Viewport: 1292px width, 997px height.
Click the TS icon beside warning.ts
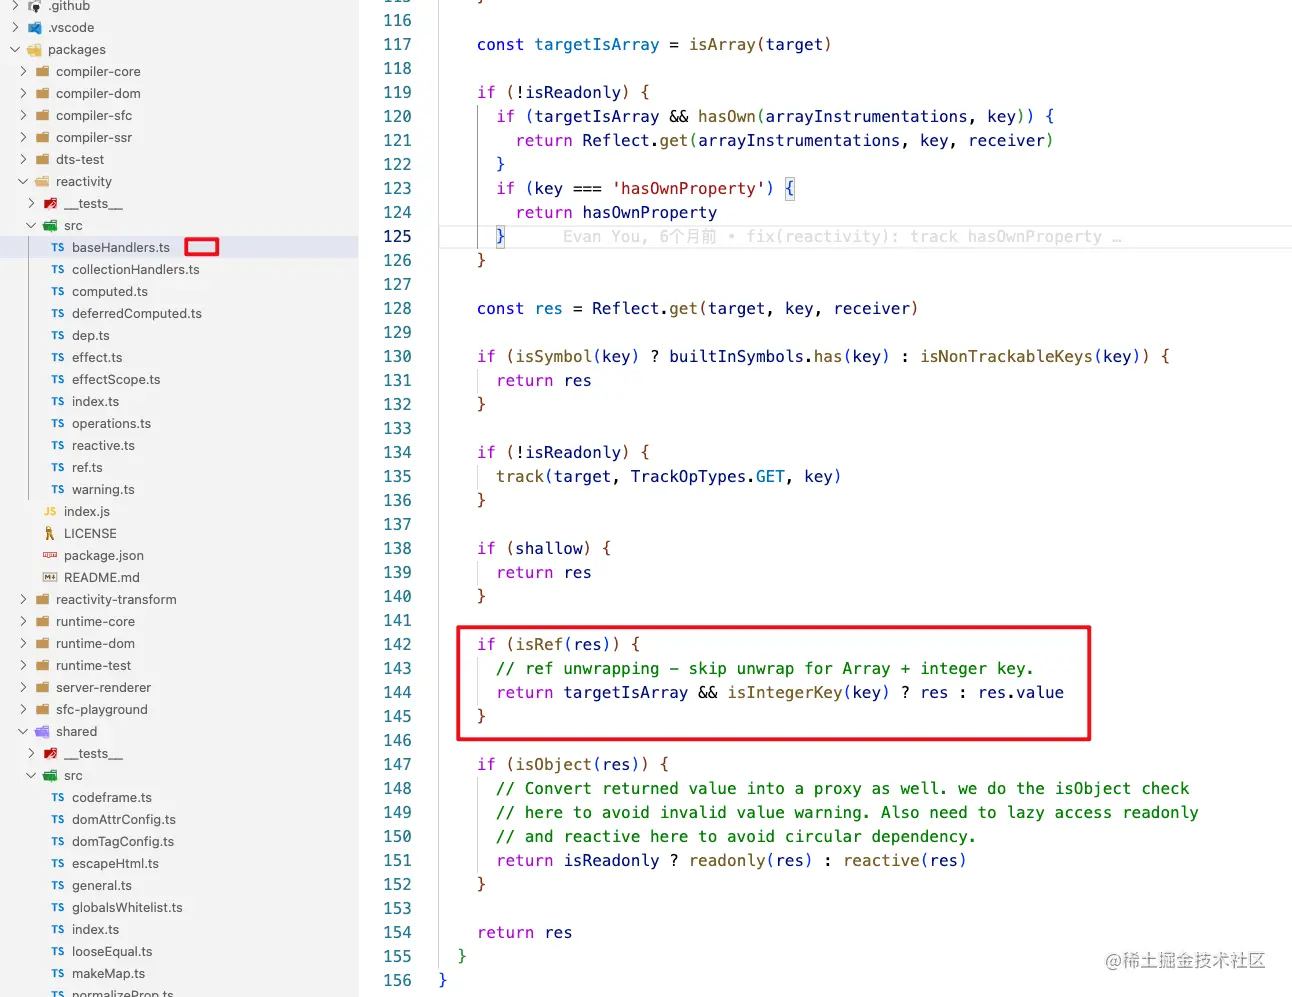(58, 490)
